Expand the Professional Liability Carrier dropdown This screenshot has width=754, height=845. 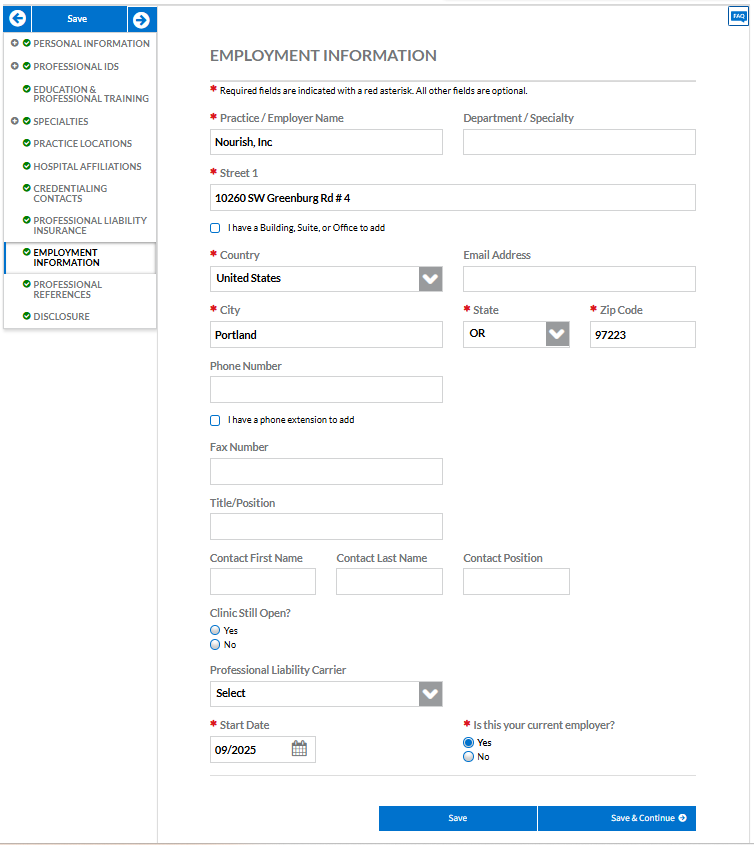430,693
